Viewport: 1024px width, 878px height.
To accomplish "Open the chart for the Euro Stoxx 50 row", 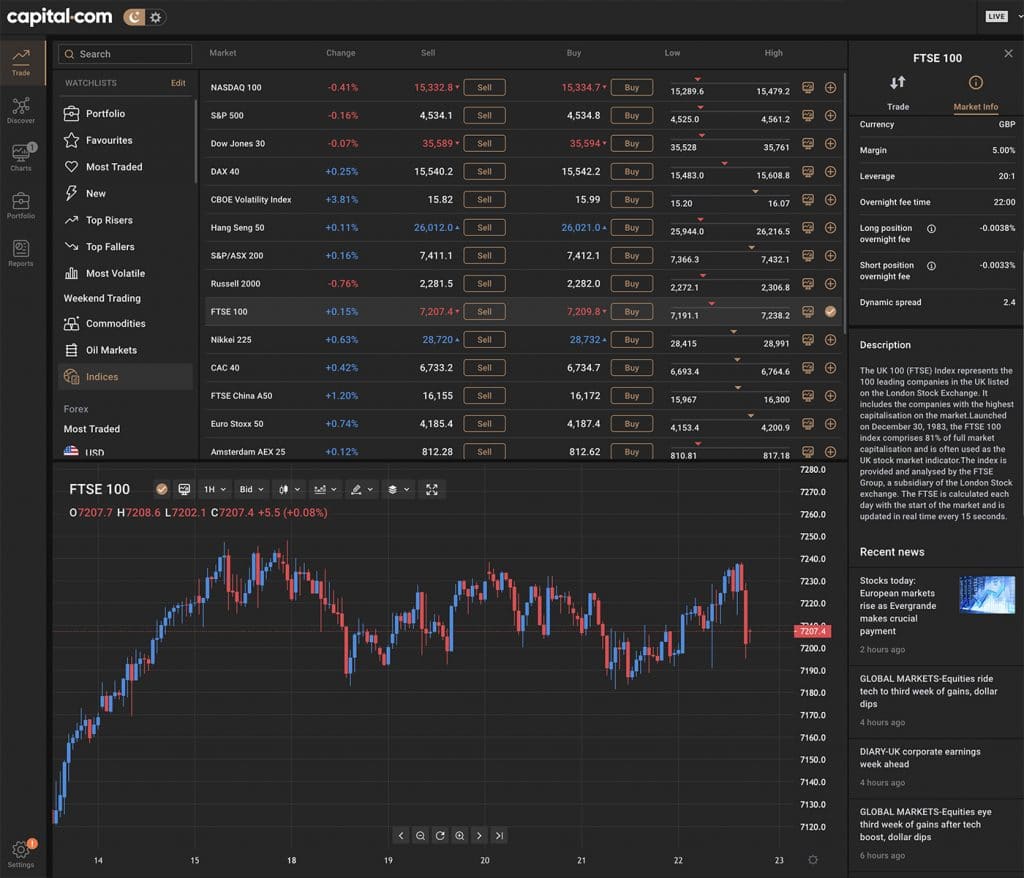I will coord(808,424).
